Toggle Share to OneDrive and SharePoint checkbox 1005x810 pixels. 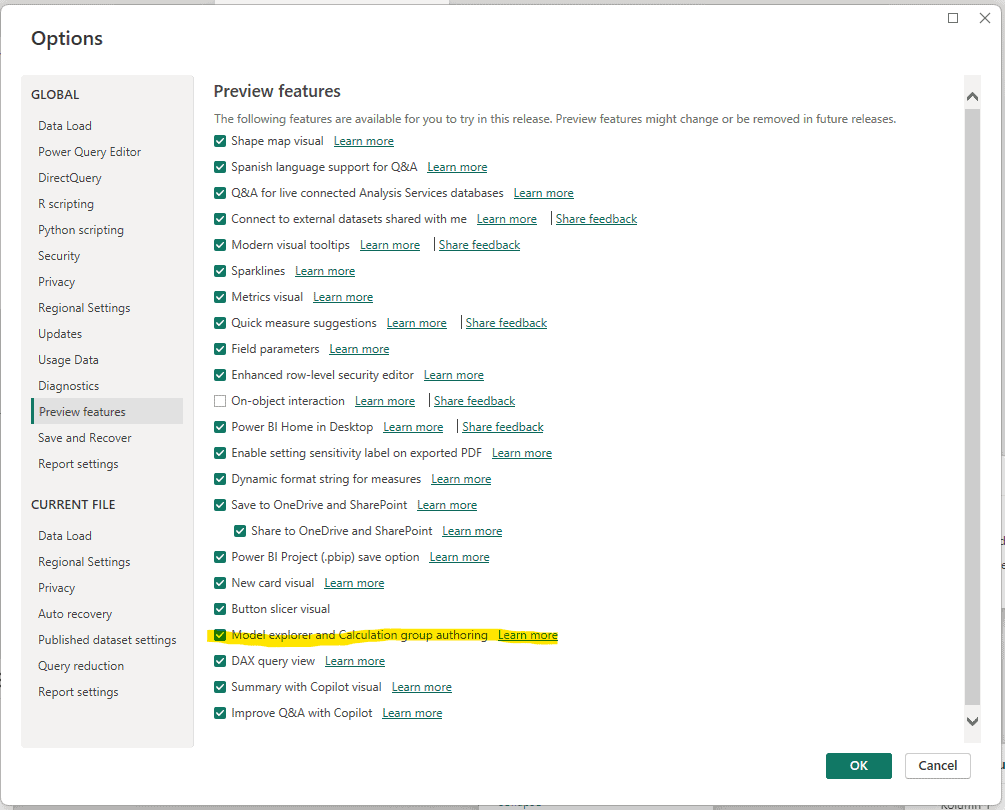click(240, 531)
